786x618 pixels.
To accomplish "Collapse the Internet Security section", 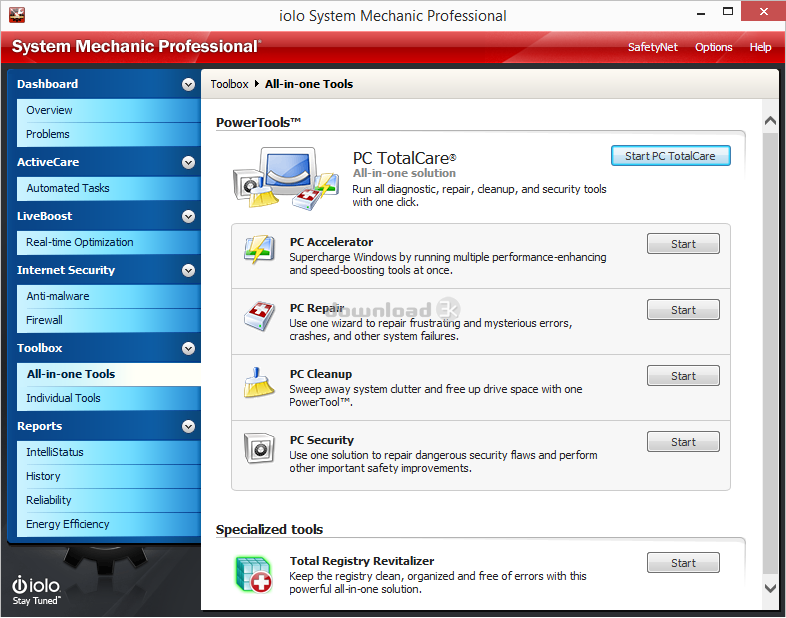I will pos(188,271).
